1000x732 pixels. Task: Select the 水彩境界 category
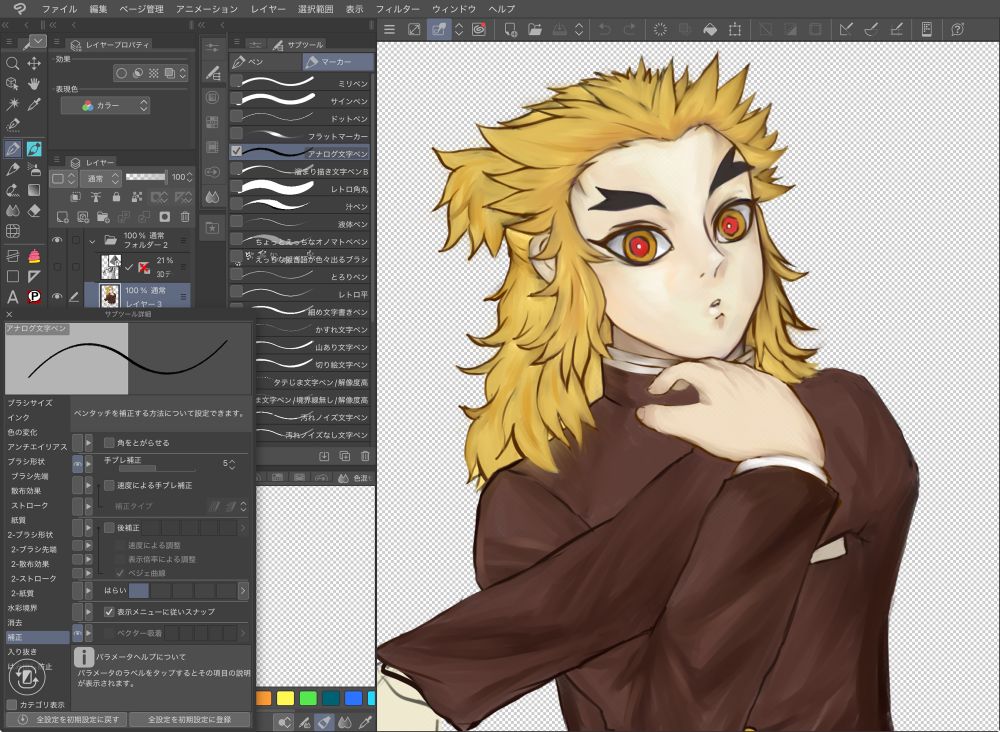click(x=22, y=608)
